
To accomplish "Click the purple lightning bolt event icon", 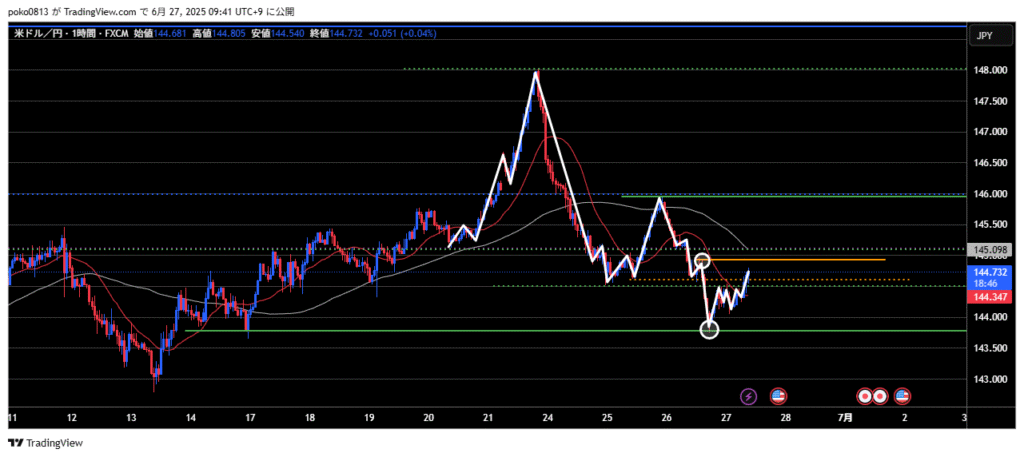I will [x=749, y=396].
